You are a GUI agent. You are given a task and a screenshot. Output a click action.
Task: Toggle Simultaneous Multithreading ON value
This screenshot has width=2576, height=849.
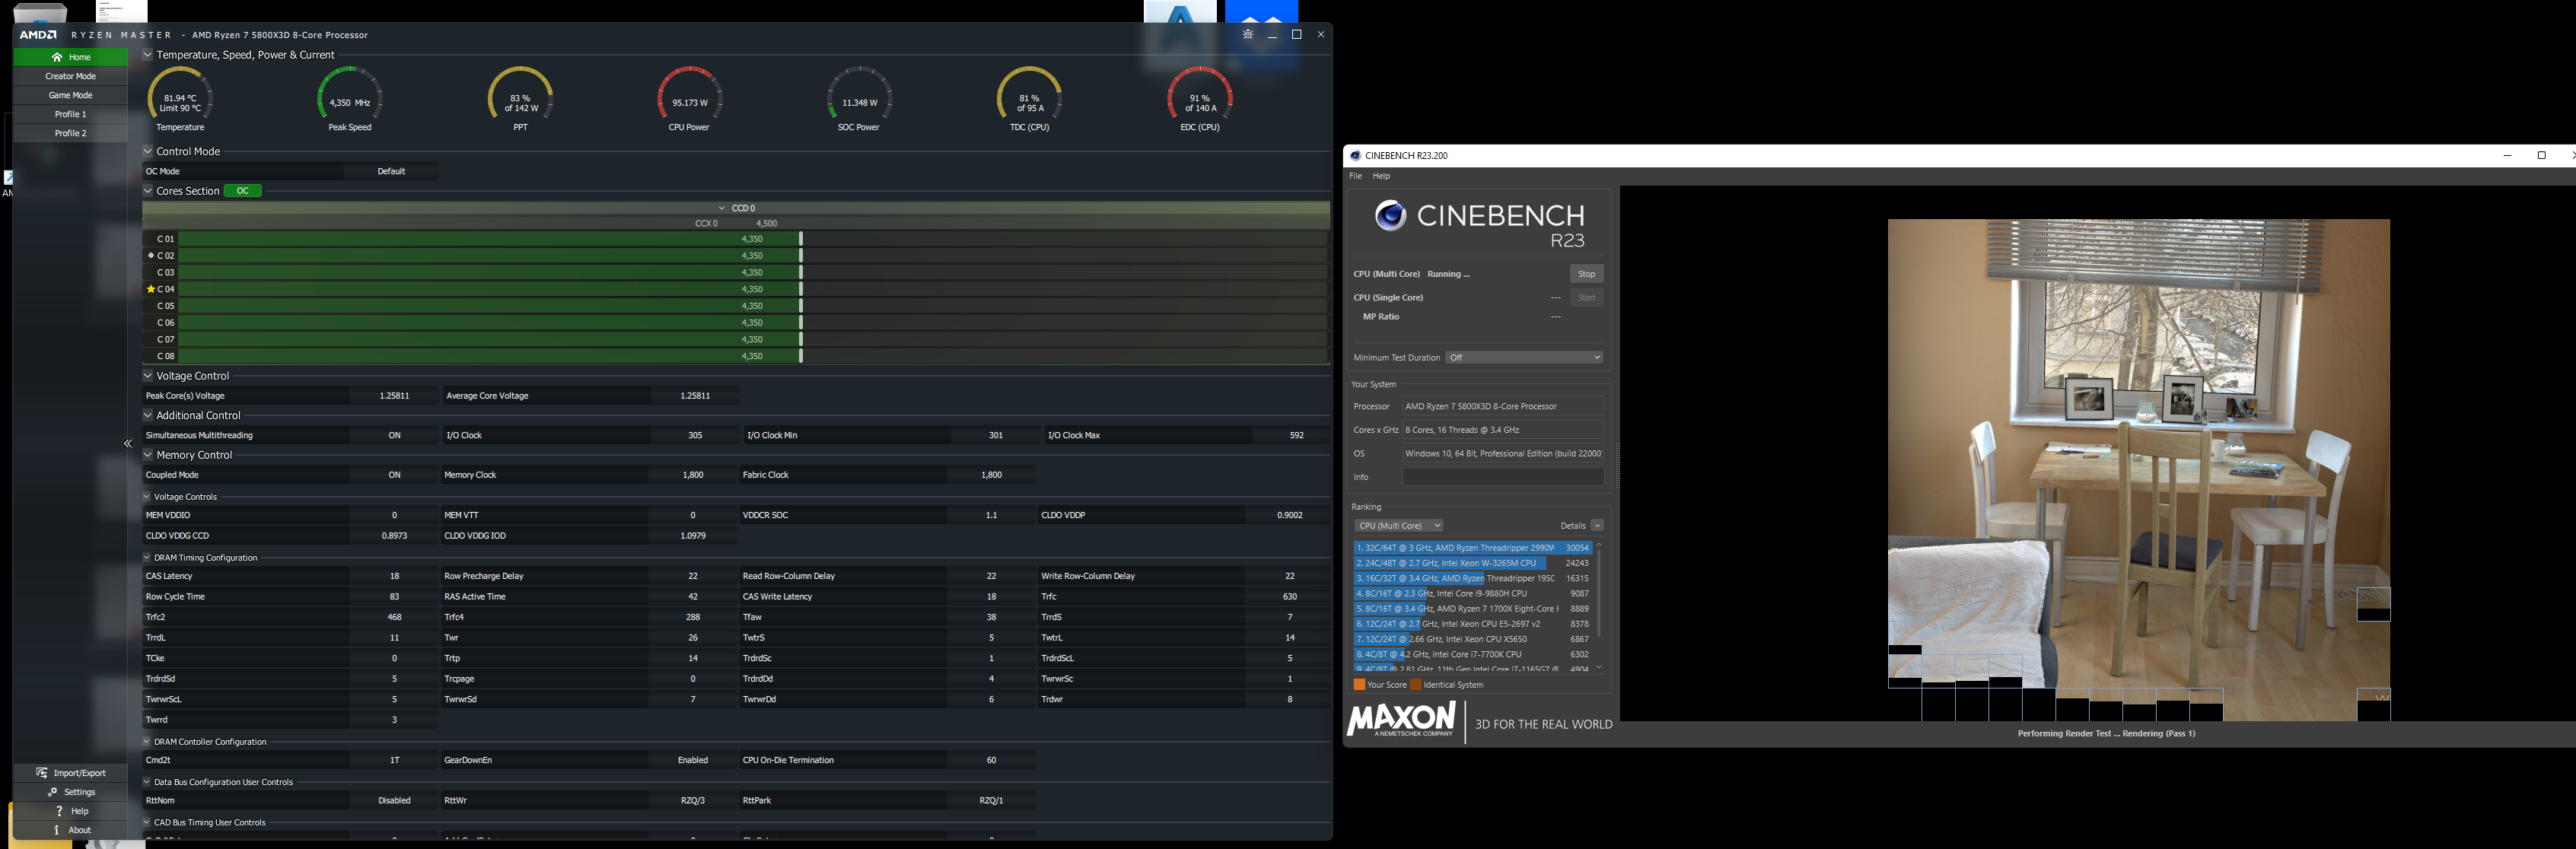tap(394, 435)
